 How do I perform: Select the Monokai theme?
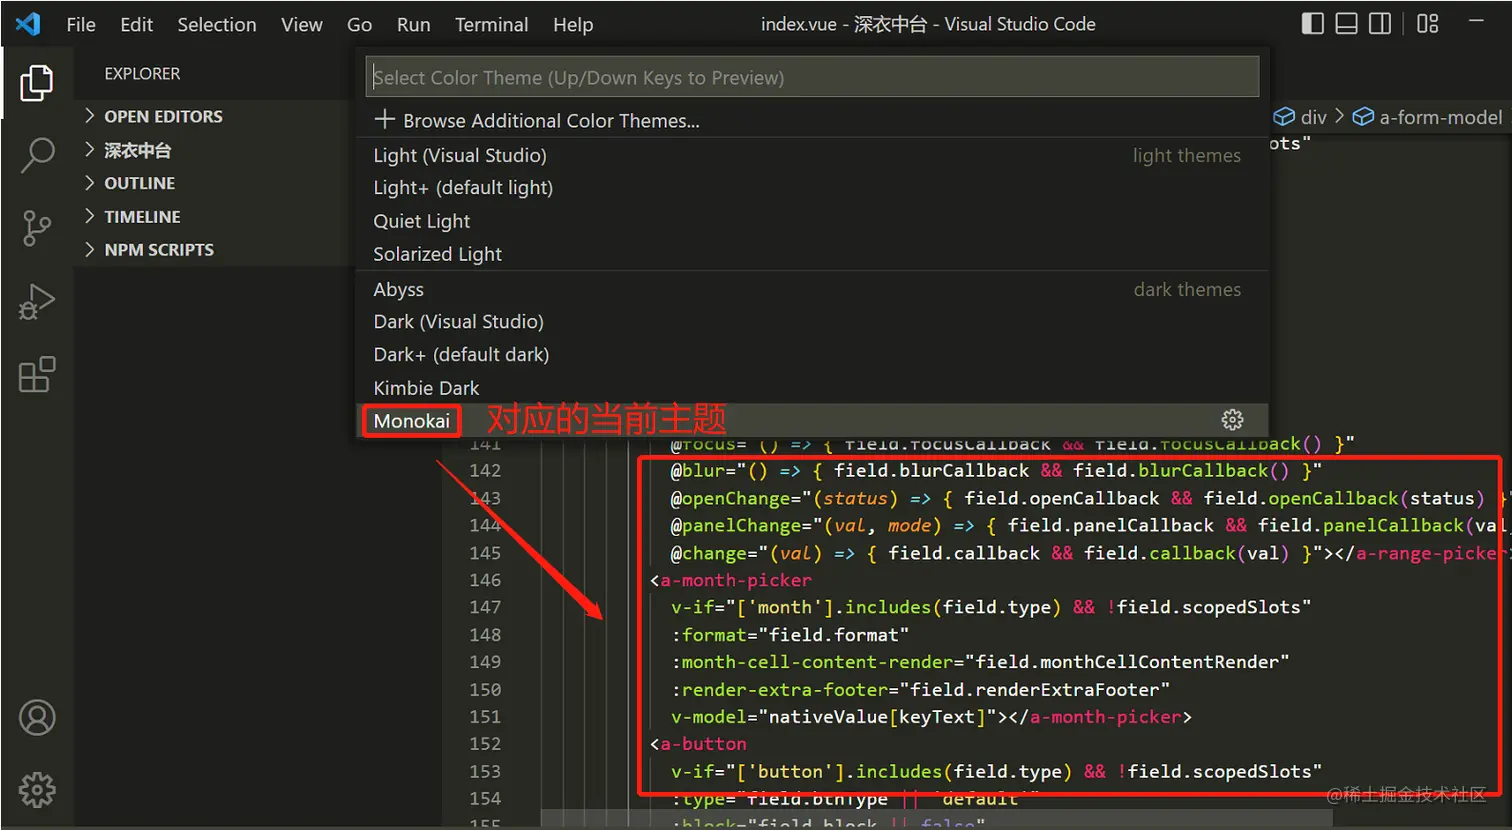(x=812, y=420)
